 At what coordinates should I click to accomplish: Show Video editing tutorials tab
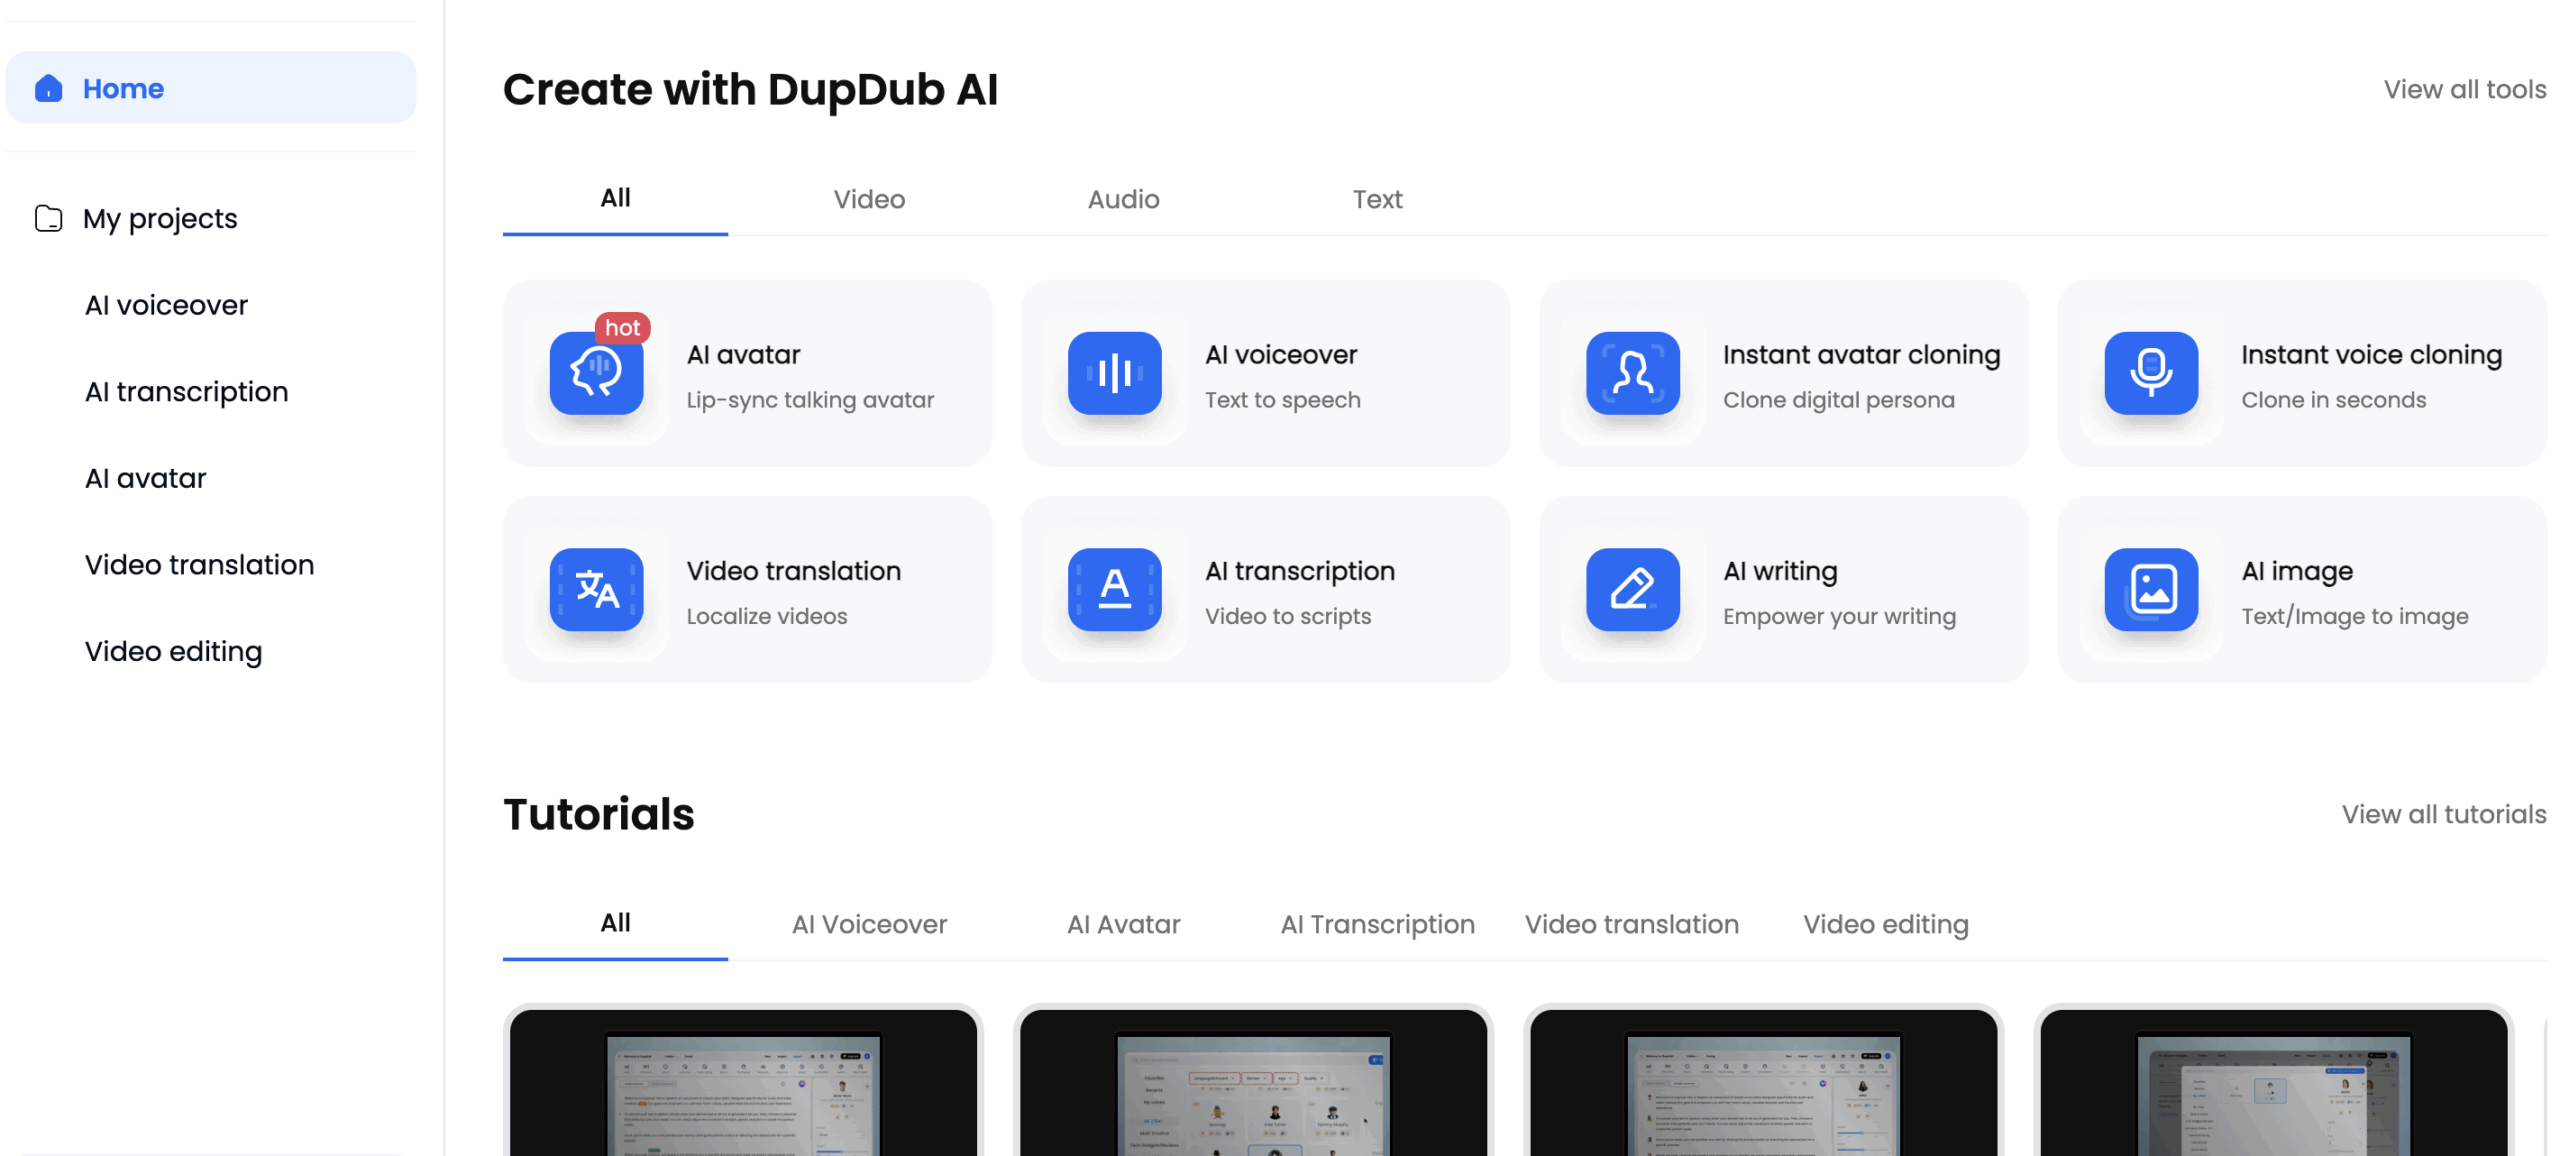point(1884,924)
